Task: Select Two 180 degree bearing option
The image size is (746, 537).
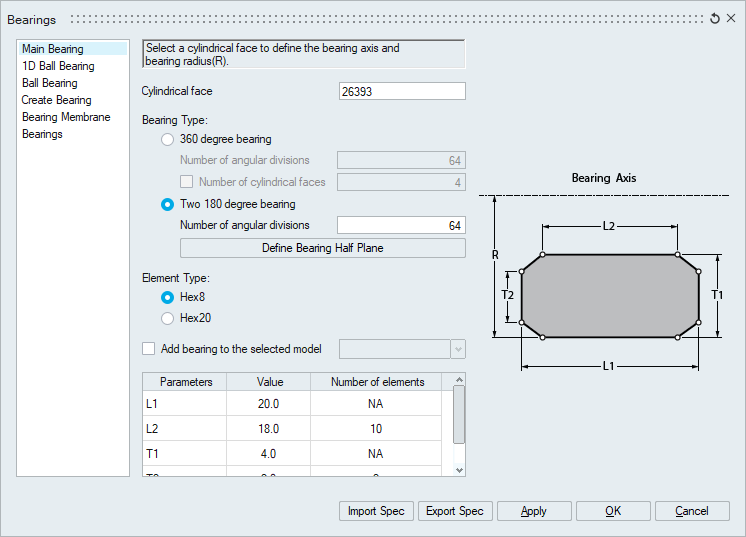Action: click(x=168, y=204)
